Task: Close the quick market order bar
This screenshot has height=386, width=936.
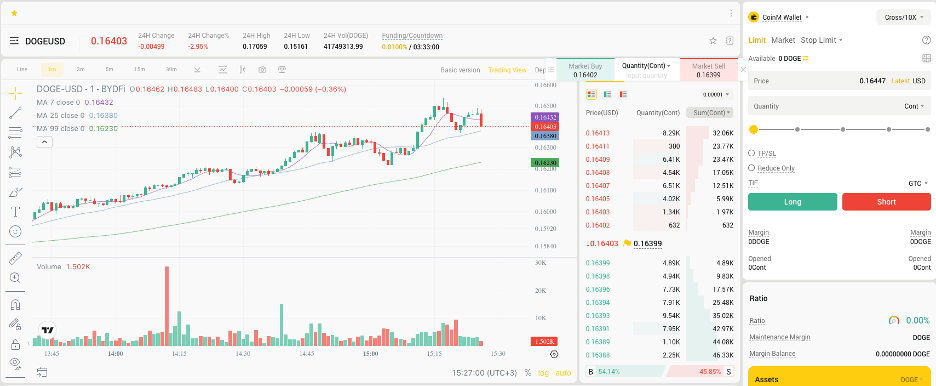Action: point(743,70)
